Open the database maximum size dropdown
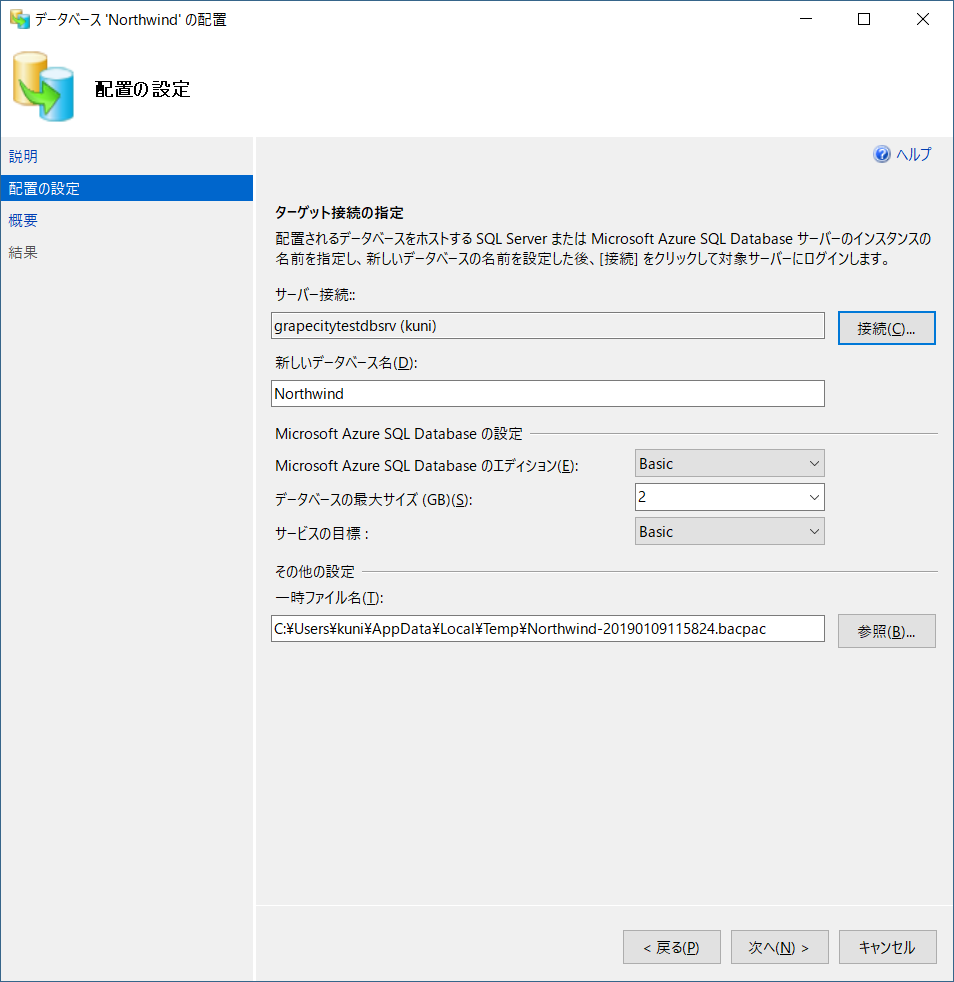954x982 pixels. pos(729,497)
